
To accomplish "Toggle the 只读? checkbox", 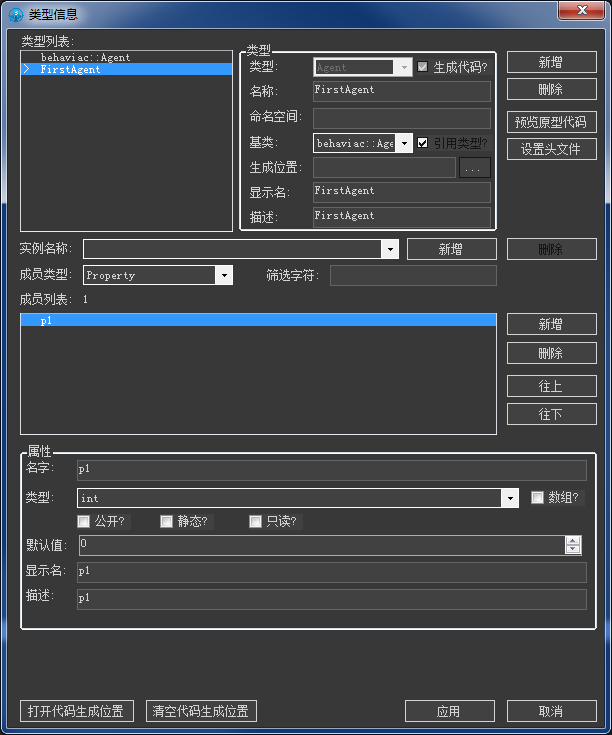I will coord(255,521).
